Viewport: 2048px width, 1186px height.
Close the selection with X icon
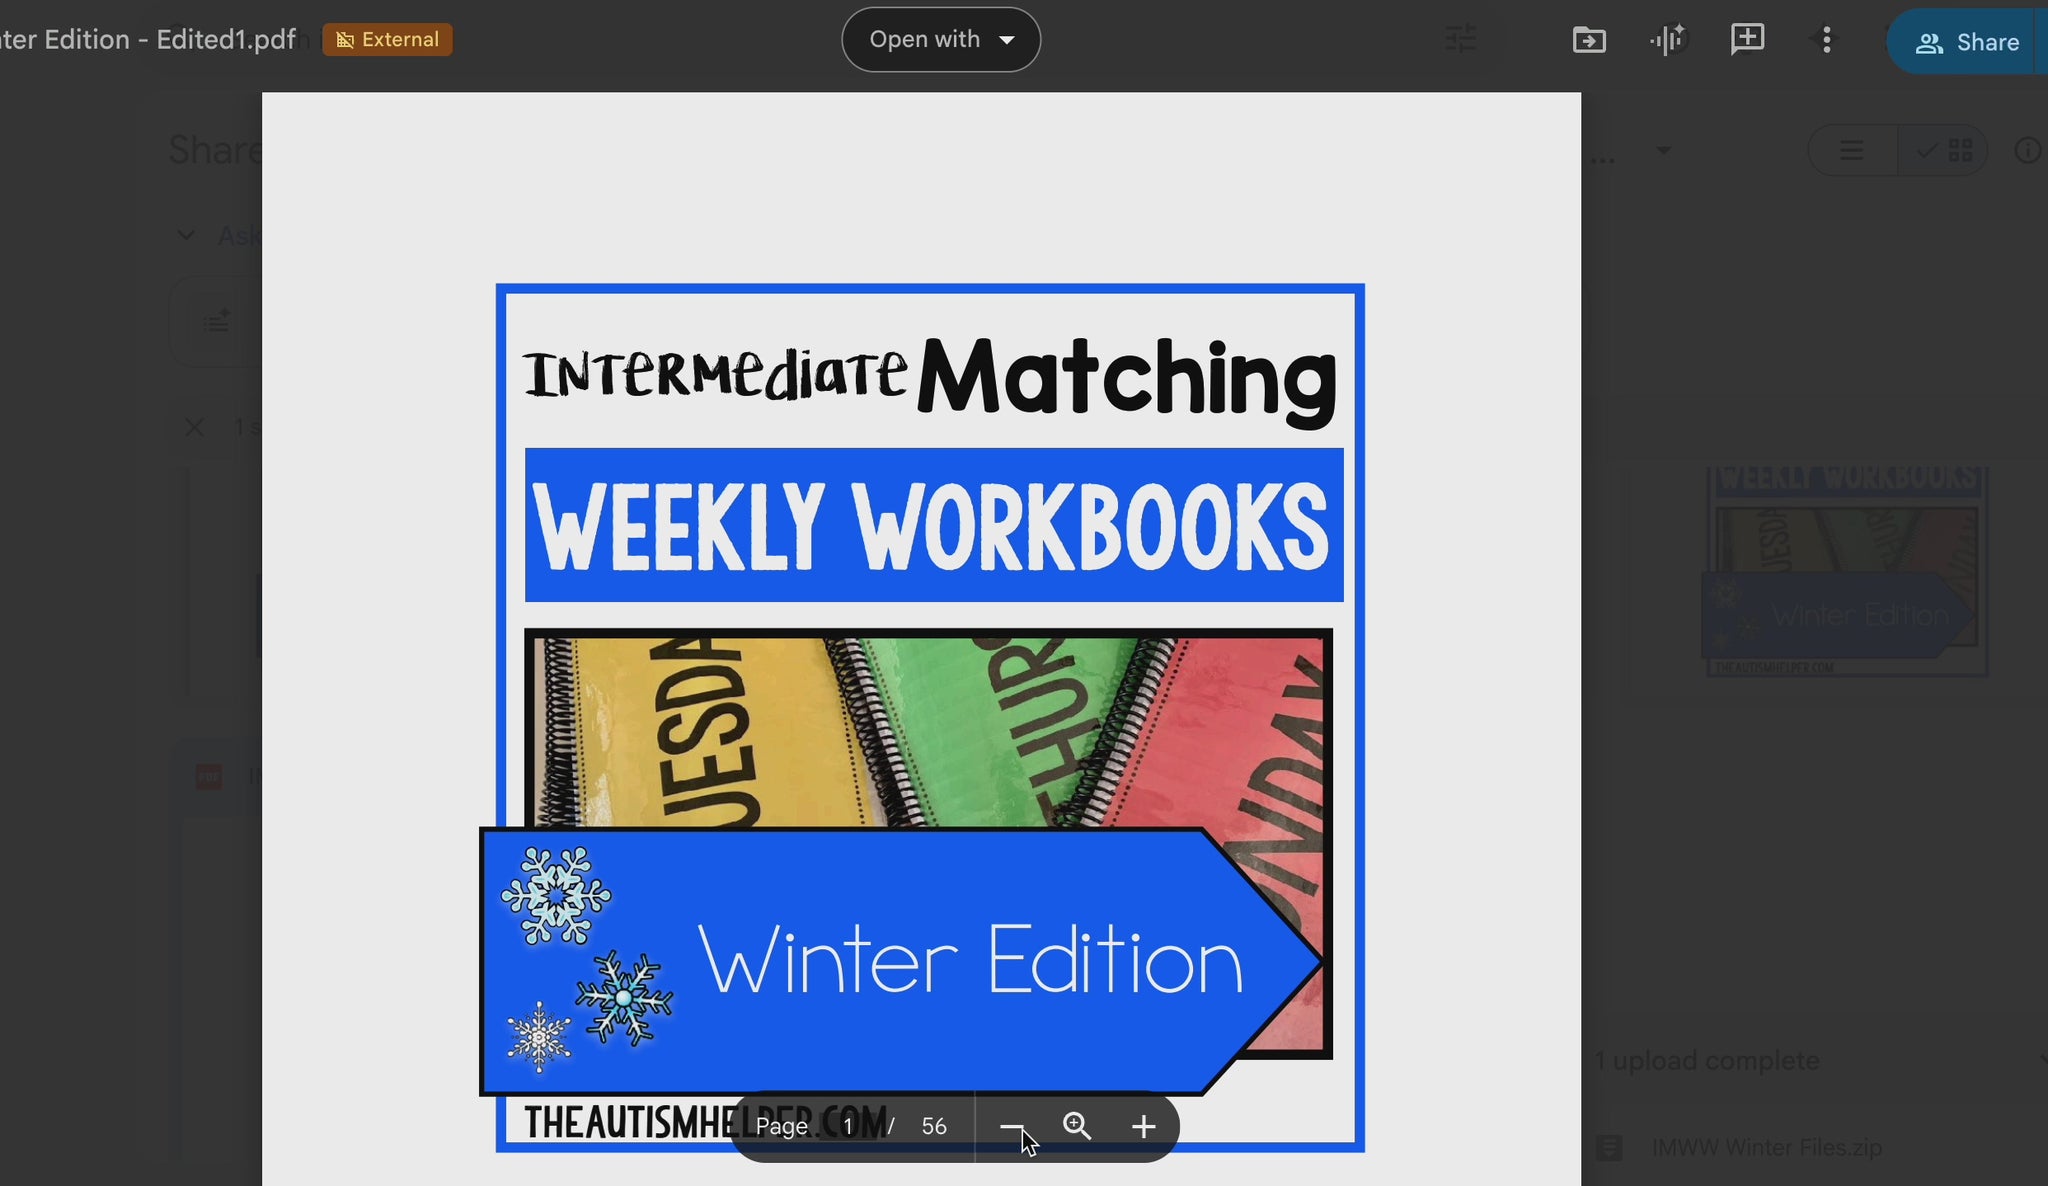194,428
